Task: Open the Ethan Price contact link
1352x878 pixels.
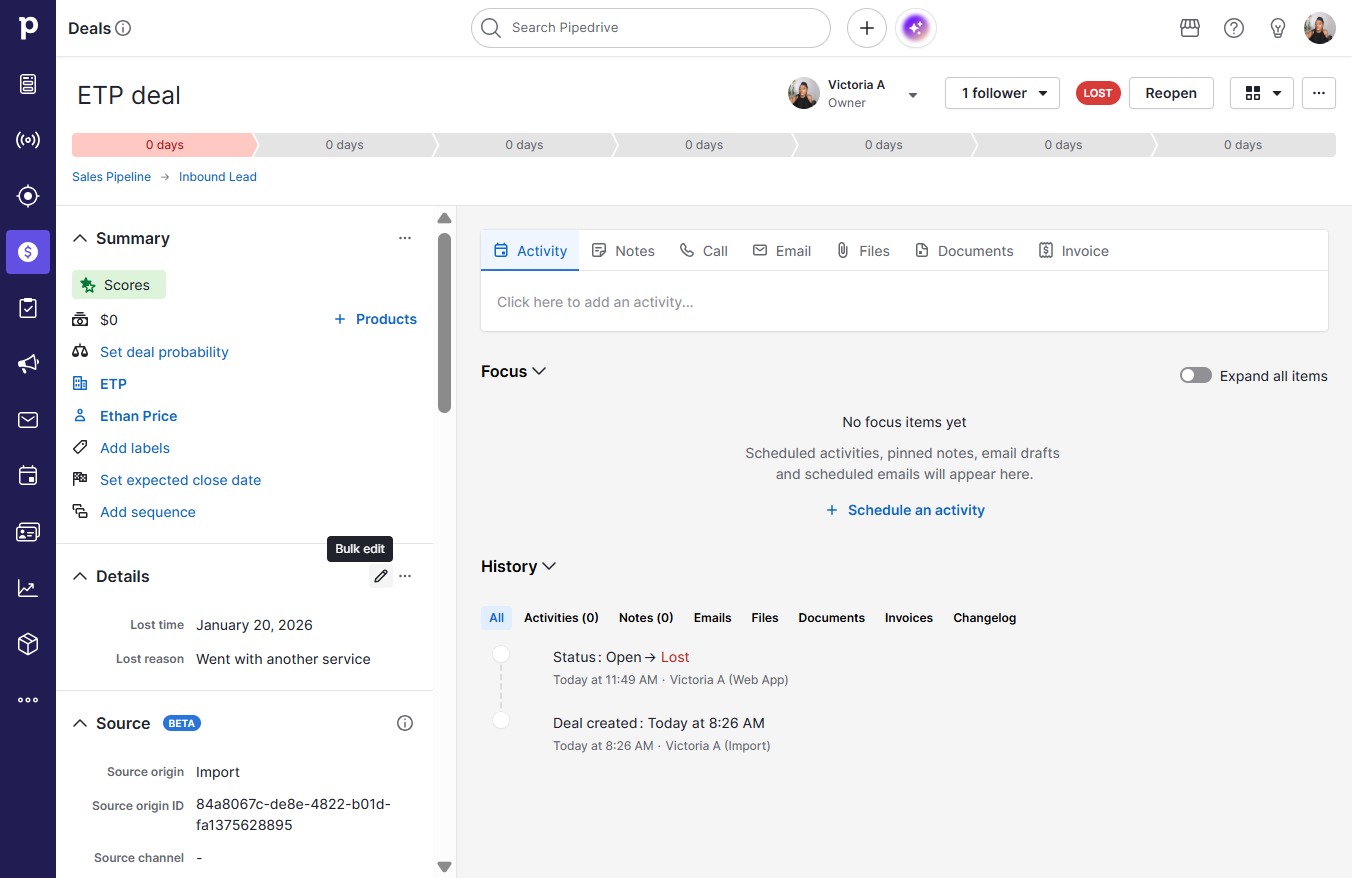Action: tap(138, 416)
